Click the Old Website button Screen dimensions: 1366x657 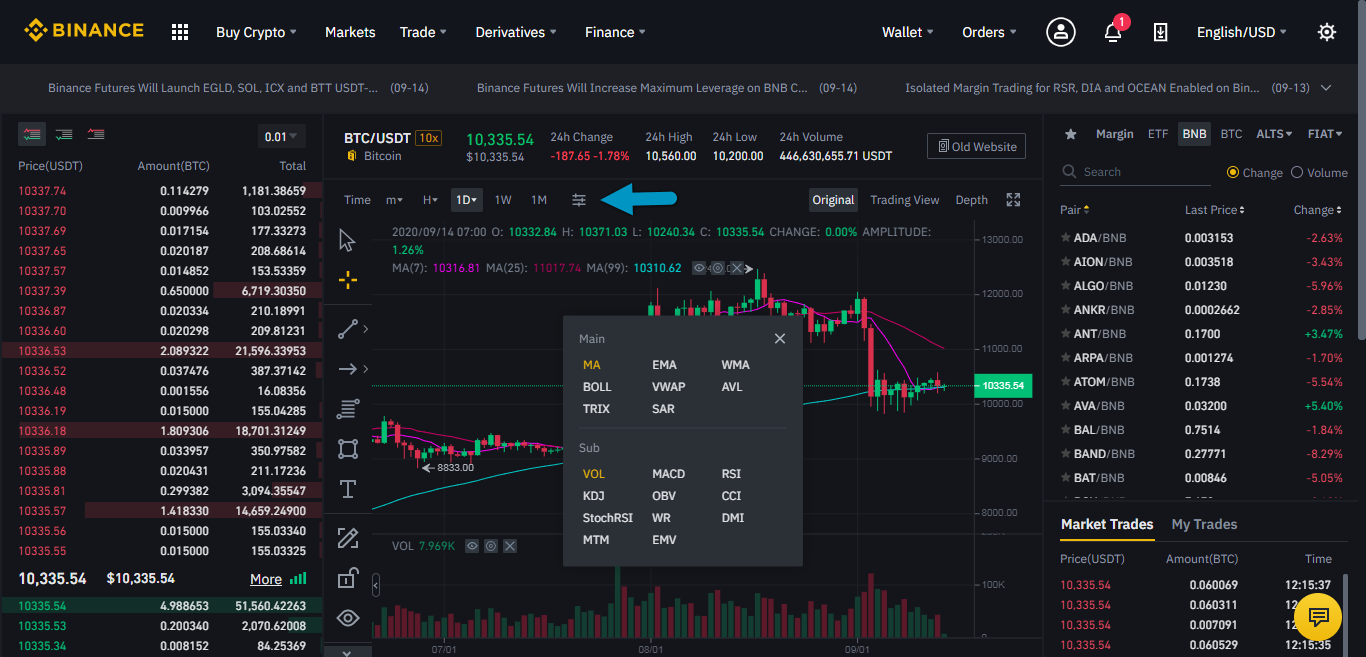point(977,147)
